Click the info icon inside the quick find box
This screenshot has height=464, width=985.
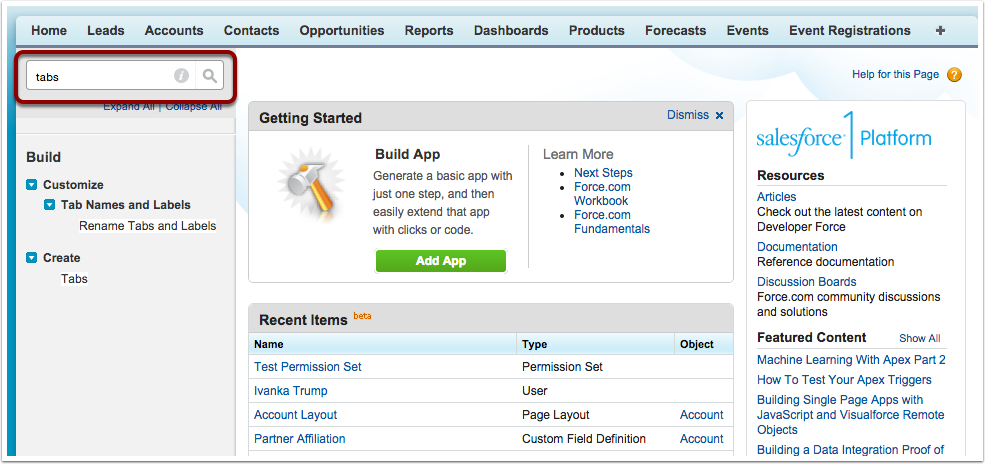pos(181,76)
